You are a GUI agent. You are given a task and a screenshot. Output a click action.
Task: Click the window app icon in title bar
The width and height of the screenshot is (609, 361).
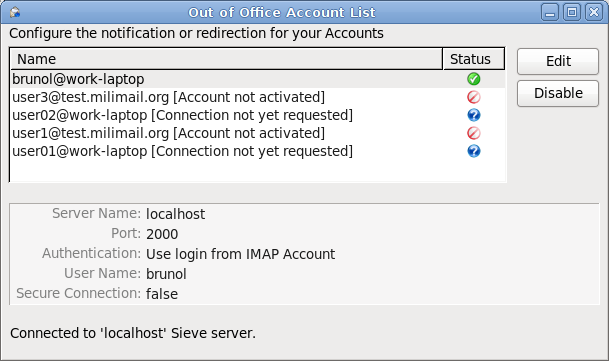tap(15, 12)
